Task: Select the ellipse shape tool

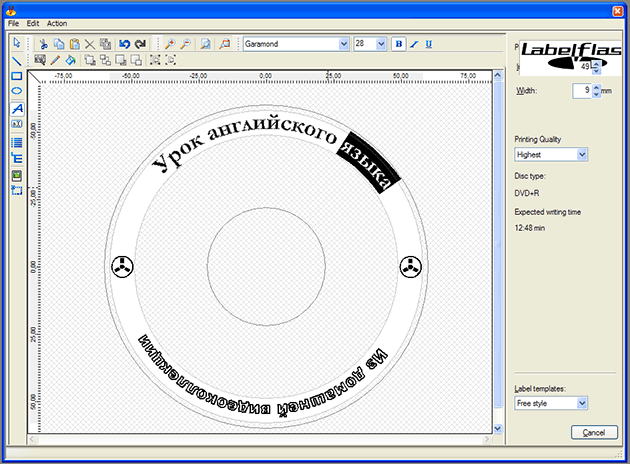Action: 16,91
